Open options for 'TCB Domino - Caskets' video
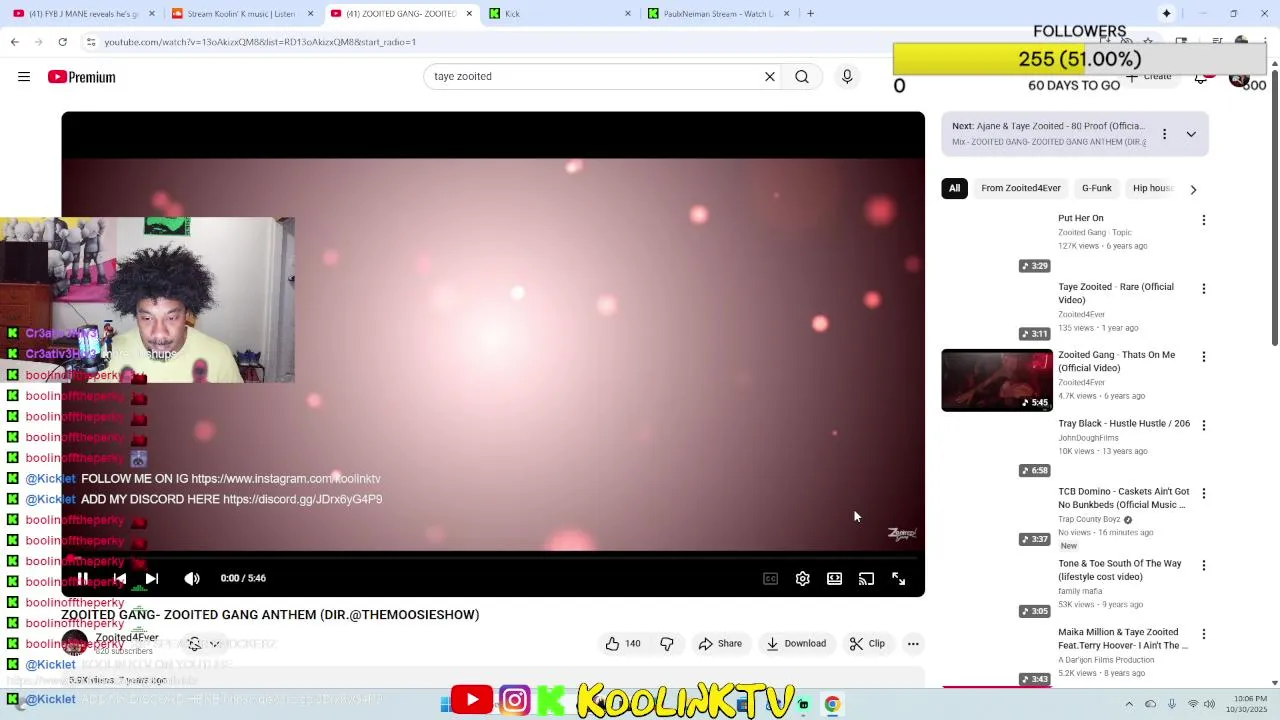 coord(1204,493)
